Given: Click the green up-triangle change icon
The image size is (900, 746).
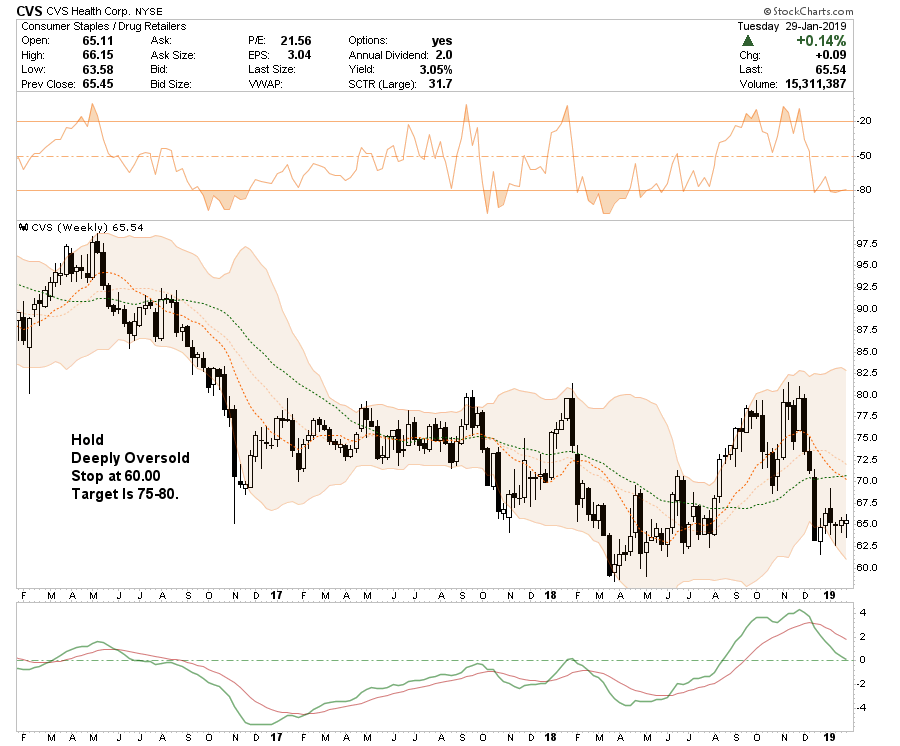Looking at the screenshot, I should [747, 41].
